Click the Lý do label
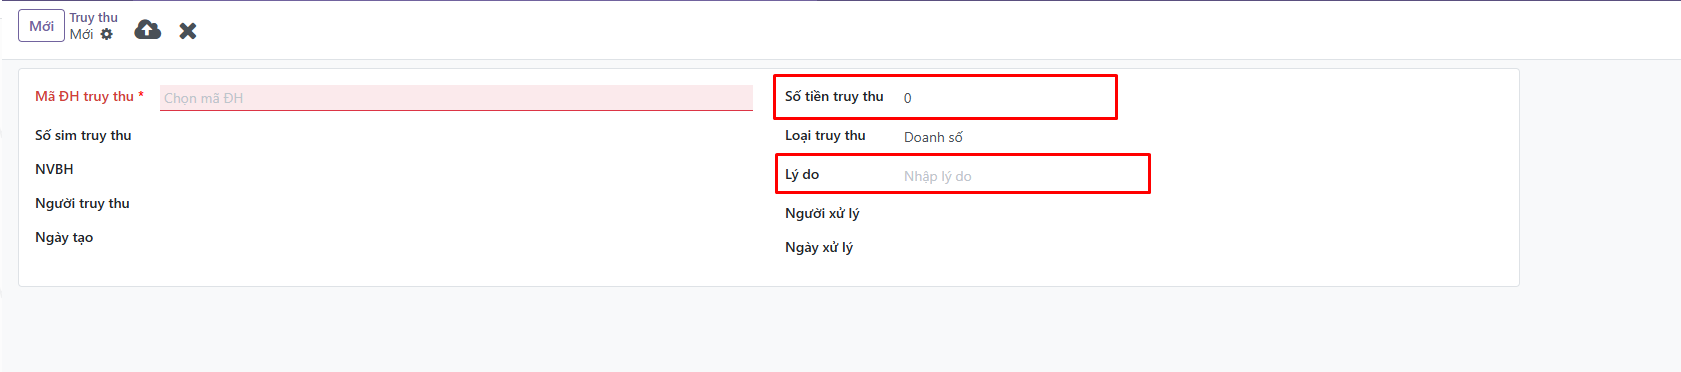The image size is (1681, 372). (x=802, y=174)
